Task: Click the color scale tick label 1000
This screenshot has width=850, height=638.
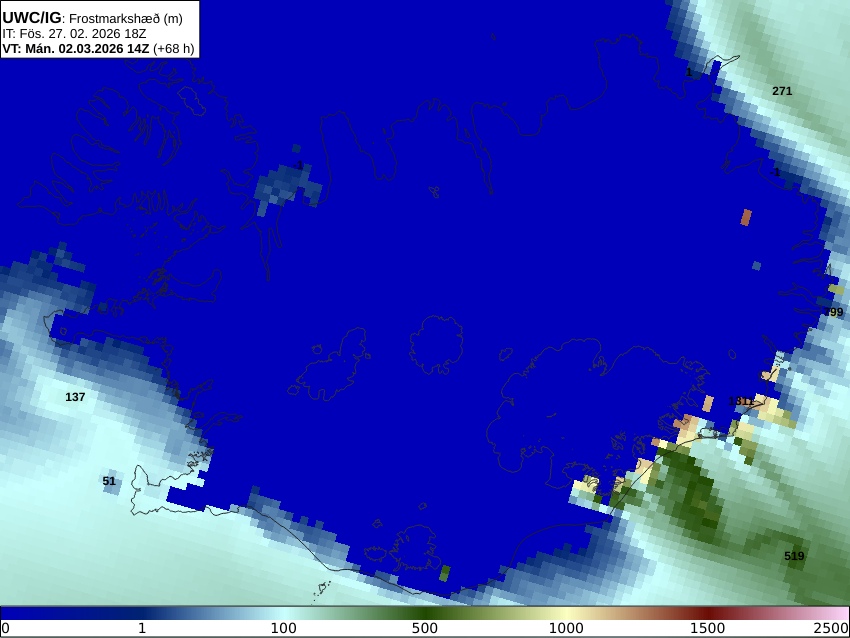Action: 566,628
